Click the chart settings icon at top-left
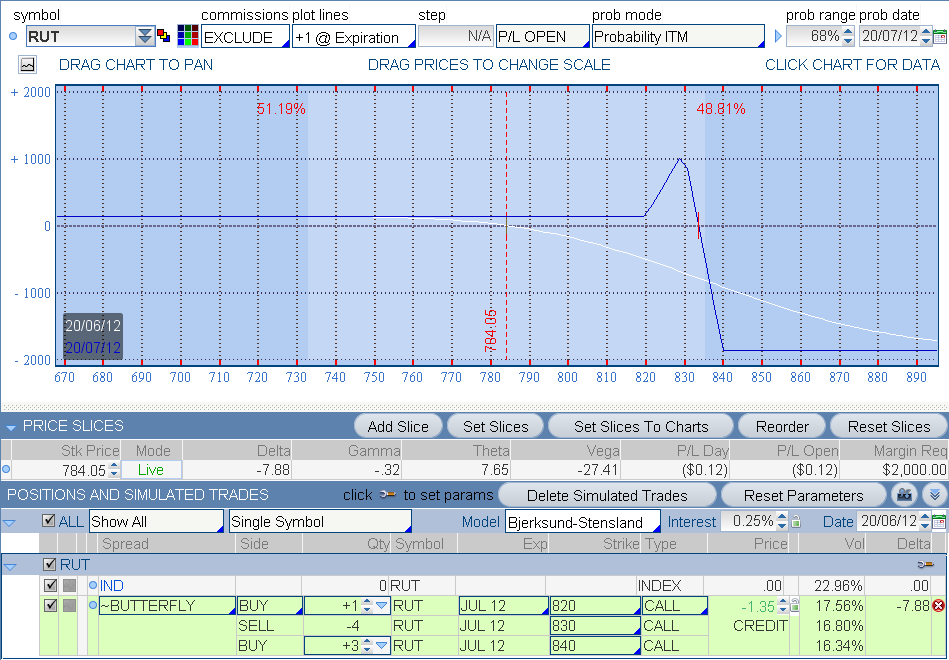949x660 pixels. [27, 65]
